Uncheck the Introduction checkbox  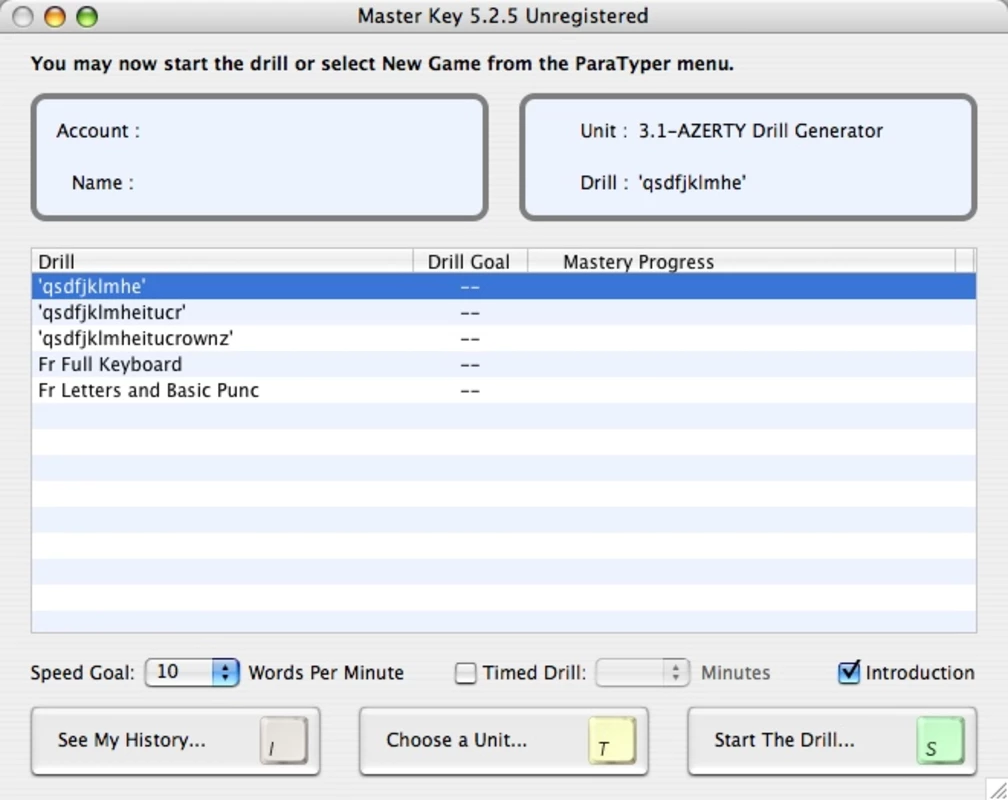849,673
